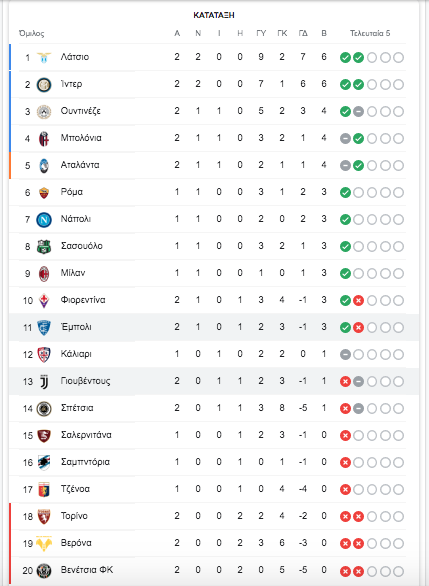Click Lazio's first green win indicator

(345, 58)
